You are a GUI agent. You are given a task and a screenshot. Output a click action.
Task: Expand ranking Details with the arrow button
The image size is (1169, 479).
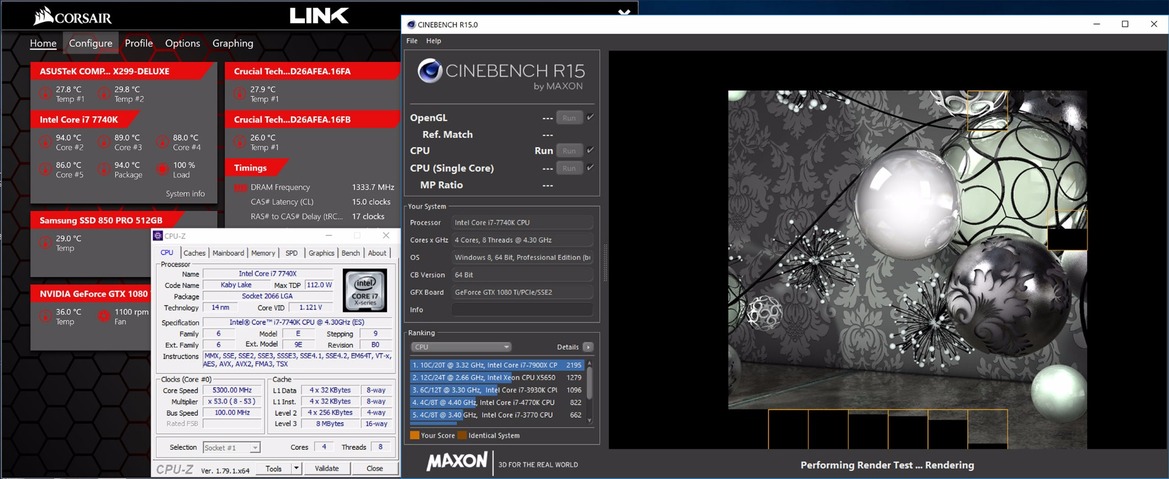(x=588, y=347)
